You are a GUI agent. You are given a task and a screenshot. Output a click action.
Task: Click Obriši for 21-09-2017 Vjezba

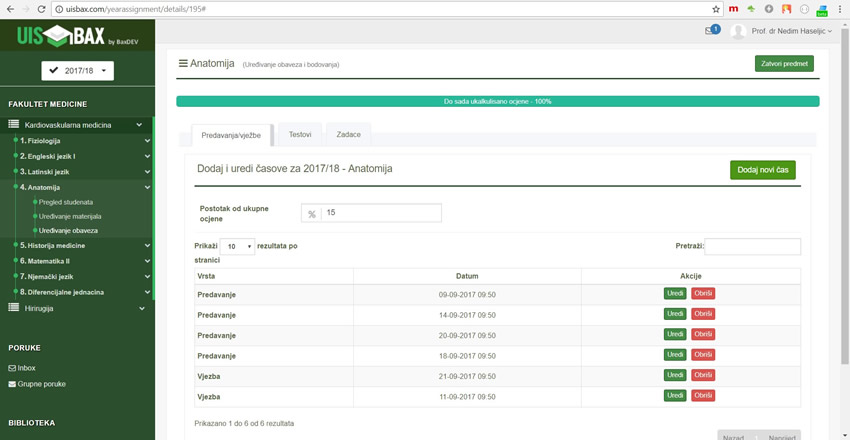click(x=703, y=376)
